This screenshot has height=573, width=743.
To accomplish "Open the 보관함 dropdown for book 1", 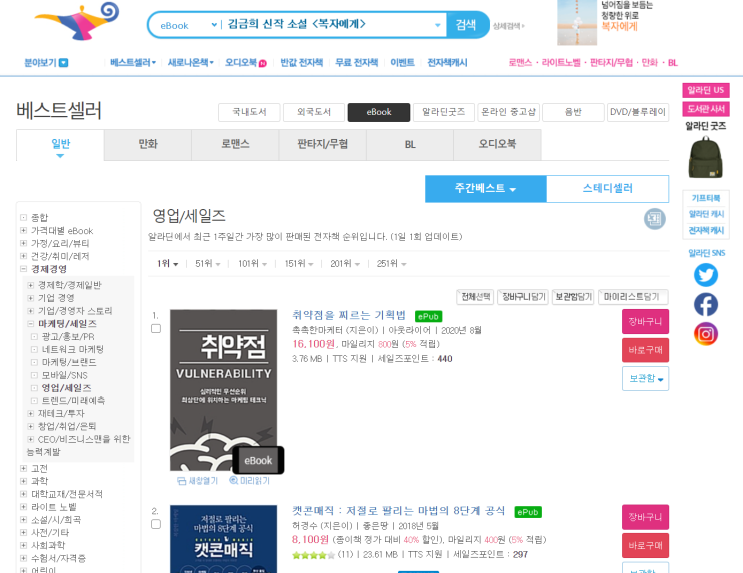I will (x=645, y=378).
